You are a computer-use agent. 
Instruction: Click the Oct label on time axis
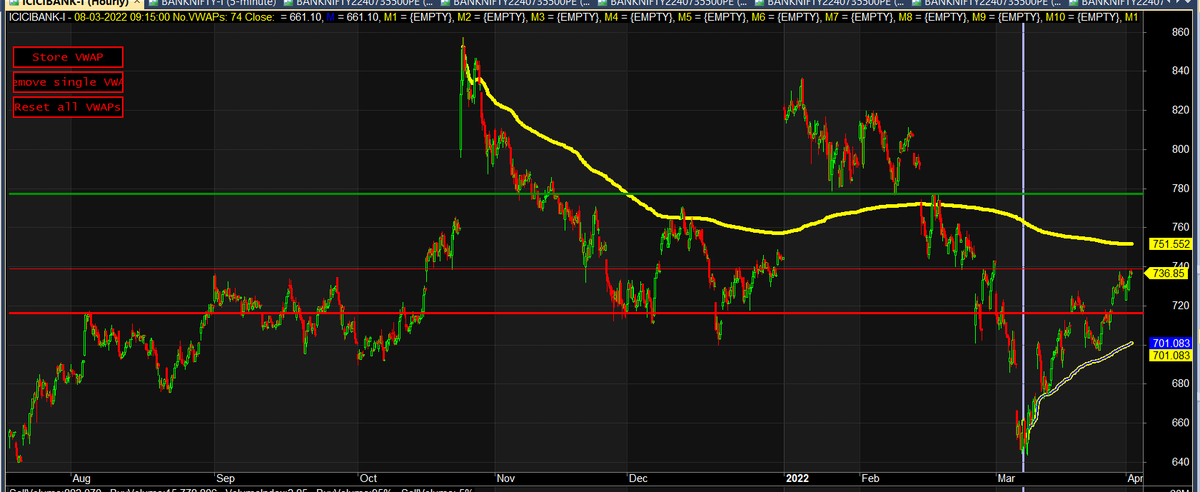pos(368,479)
